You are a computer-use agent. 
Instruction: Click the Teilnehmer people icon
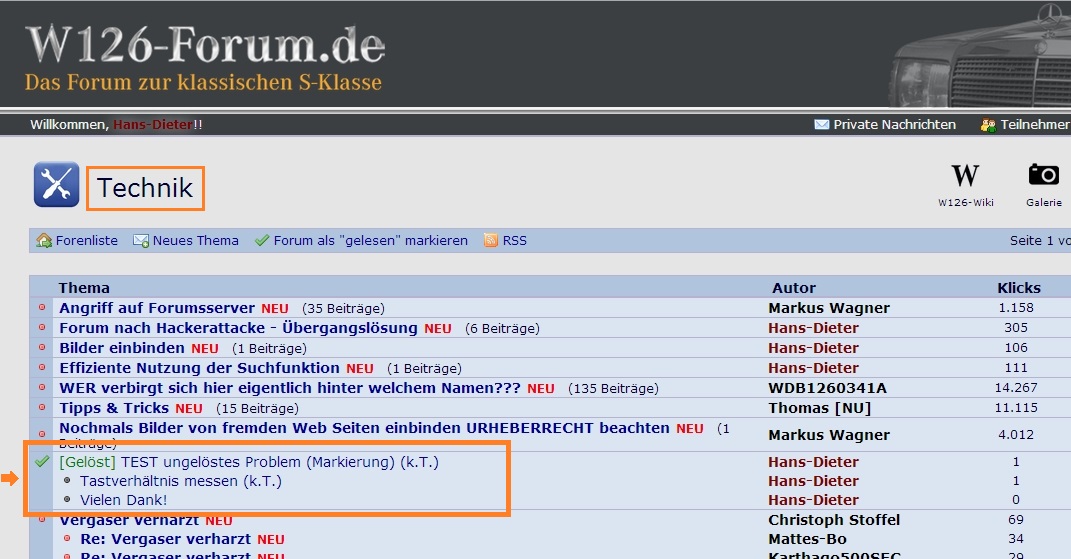[988, 125]
